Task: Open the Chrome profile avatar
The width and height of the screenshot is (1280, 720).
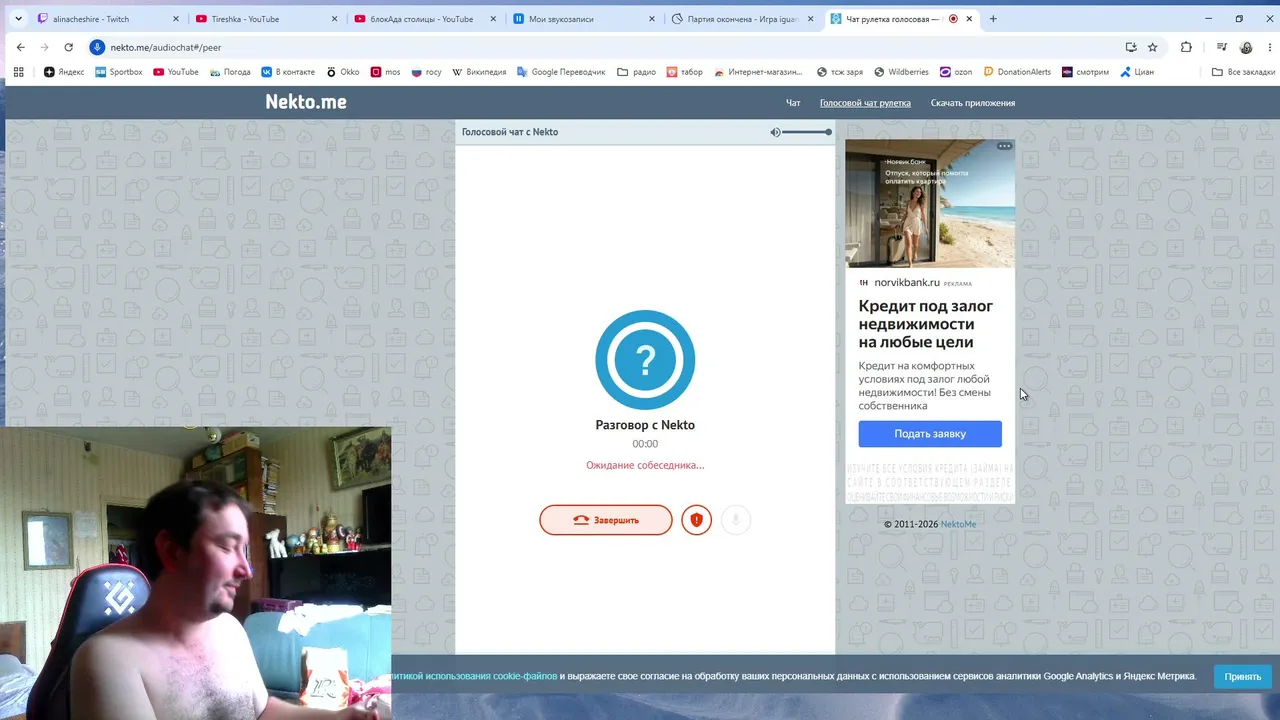Action: pyautogui.click(x=1246, y=47)
